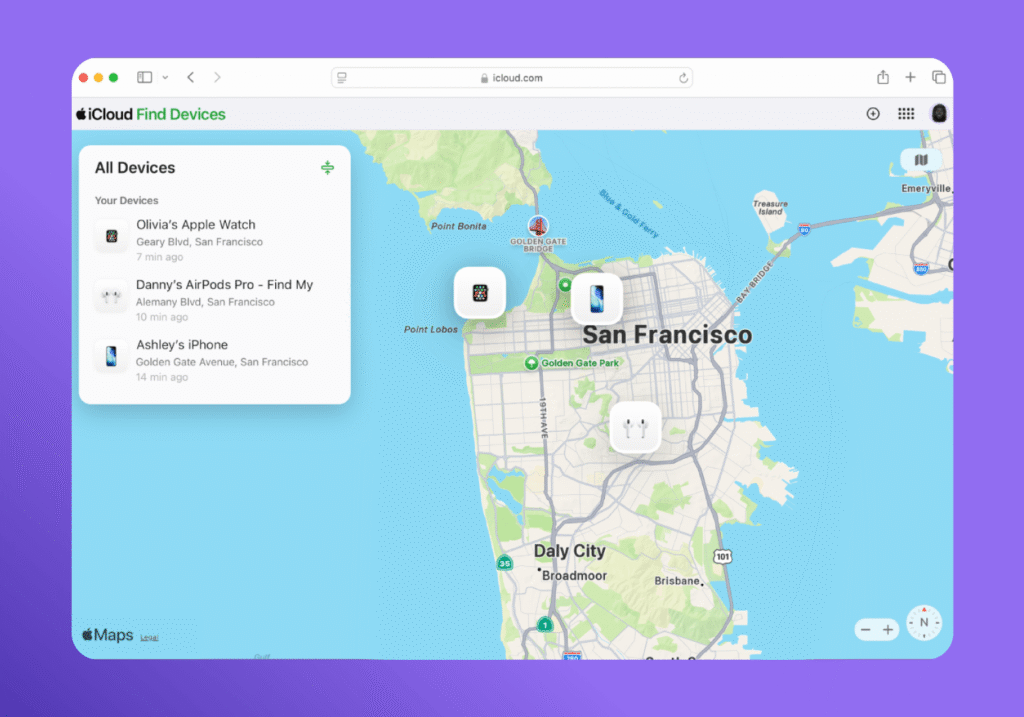Screen dimensions: 1024x717
Task: Click the AirPods thumbnail in device list
Action: coord(112,296)
